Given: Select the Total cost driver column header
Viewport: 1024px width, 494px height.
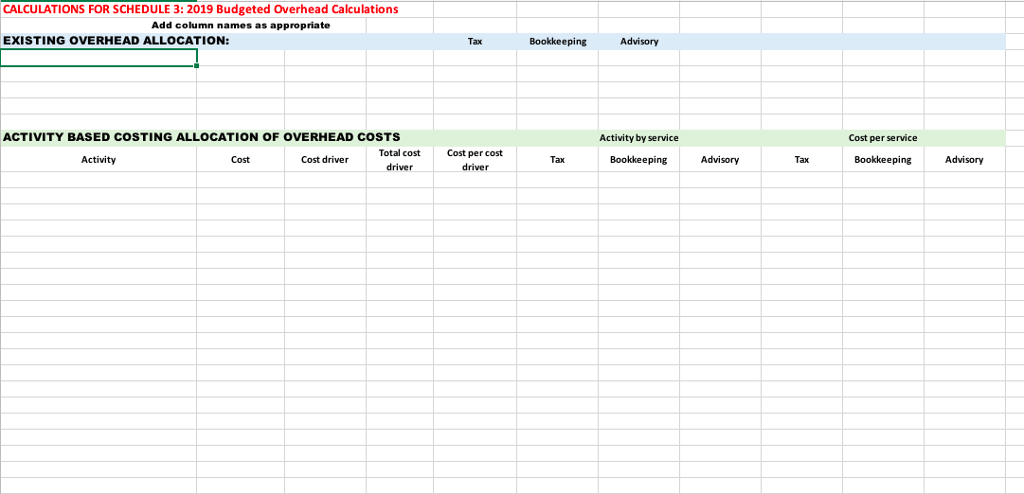Looking at the screenshot, I should [400, 159].
